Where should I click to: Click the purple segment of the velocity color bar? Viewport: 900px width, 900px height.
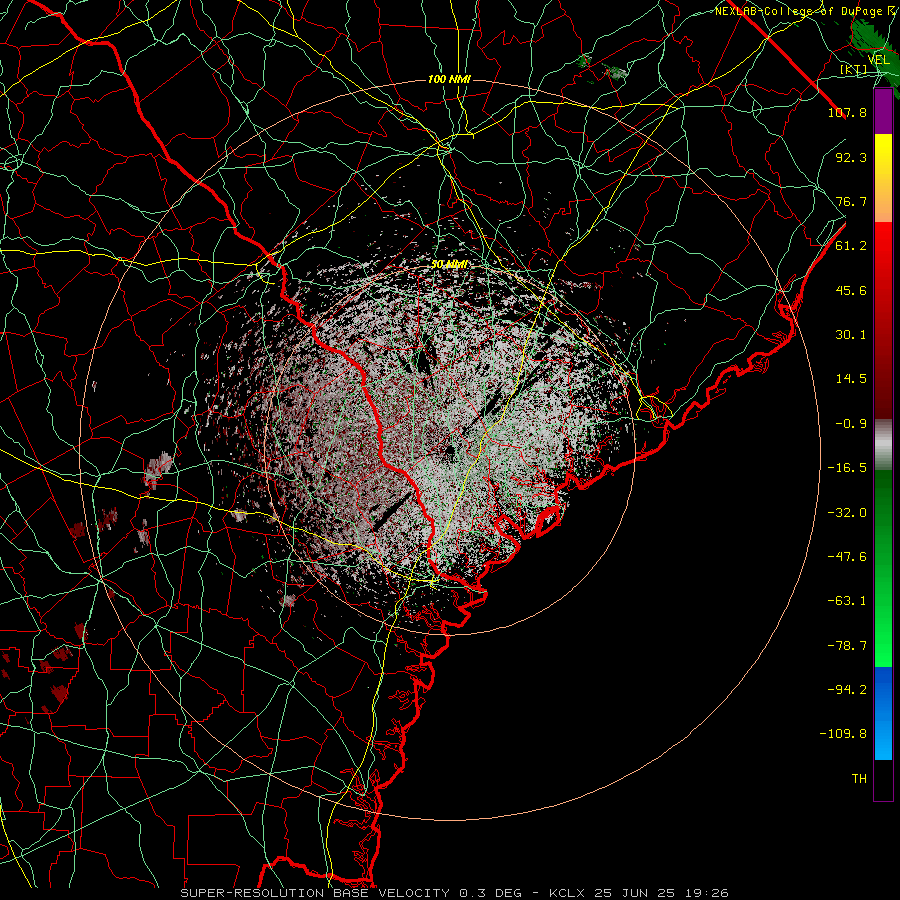tap(883, 111)
